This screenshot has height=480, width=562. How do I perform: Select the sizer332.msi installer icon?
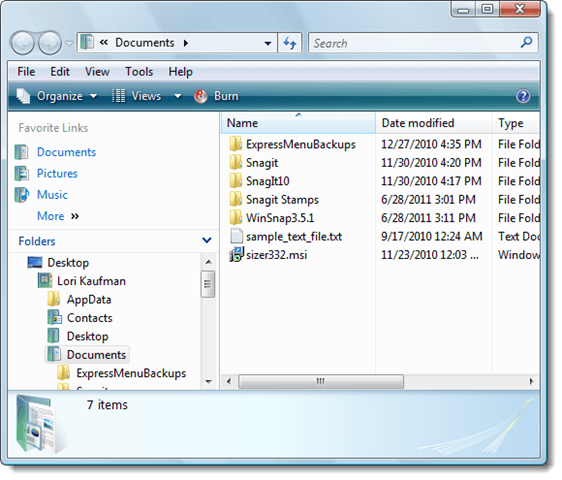point(236,255)
